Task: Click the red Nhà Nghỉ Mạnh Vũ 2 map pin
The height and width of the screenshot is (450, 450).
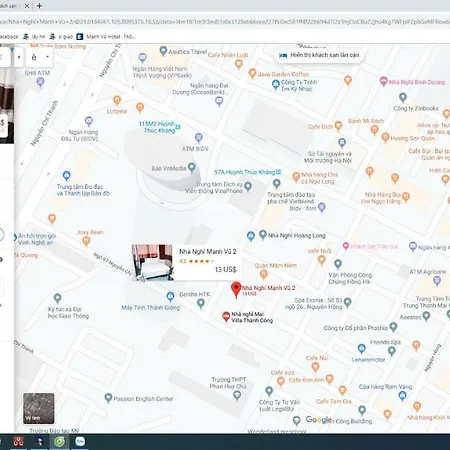Action: (x=236, y=289)
